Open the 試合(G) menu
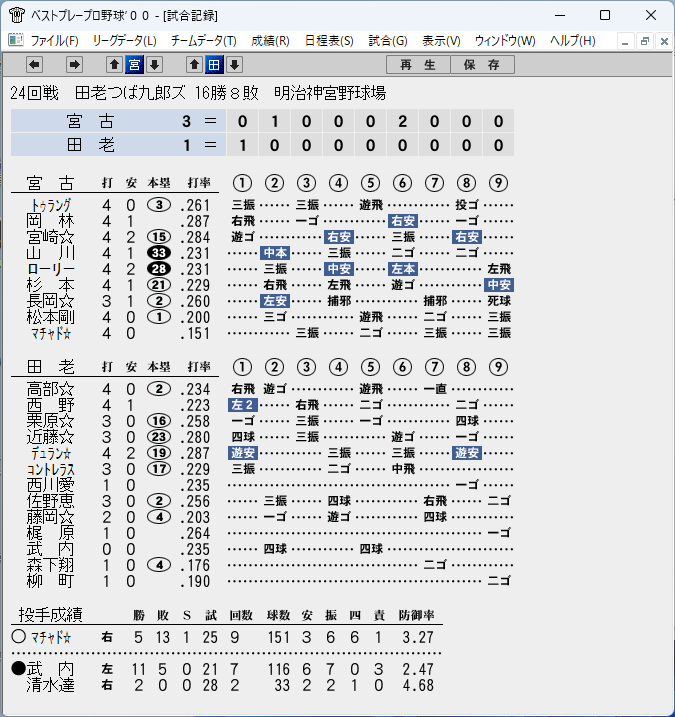 pos(388,41)
